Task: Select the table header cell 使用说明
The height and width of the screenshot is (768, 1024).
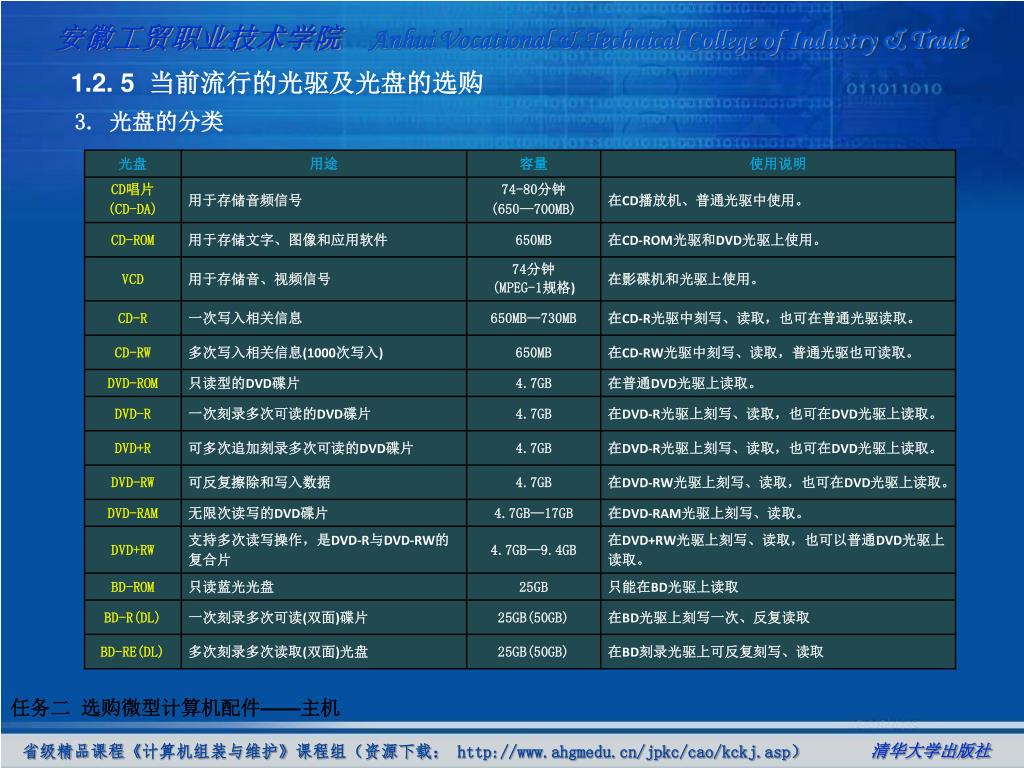Action: tap(777, 163)
